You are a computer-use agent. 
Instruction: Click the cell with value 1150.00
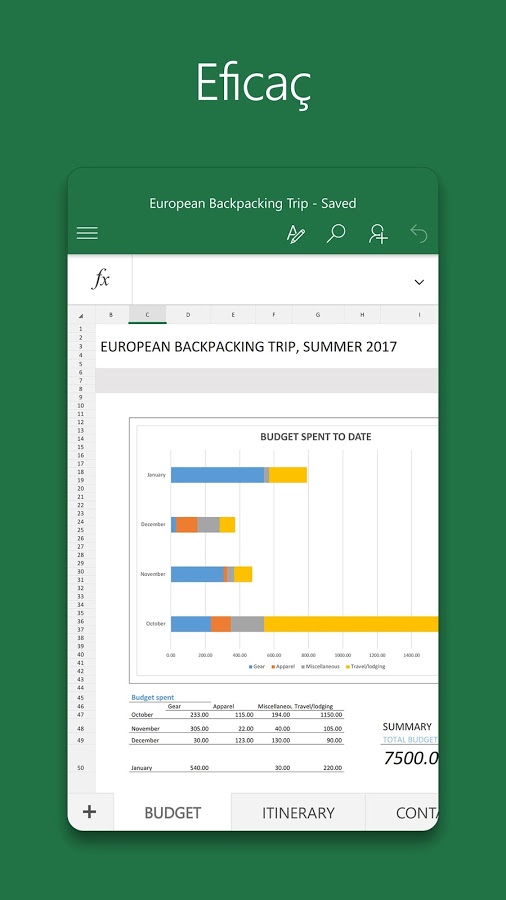point(331,715)
